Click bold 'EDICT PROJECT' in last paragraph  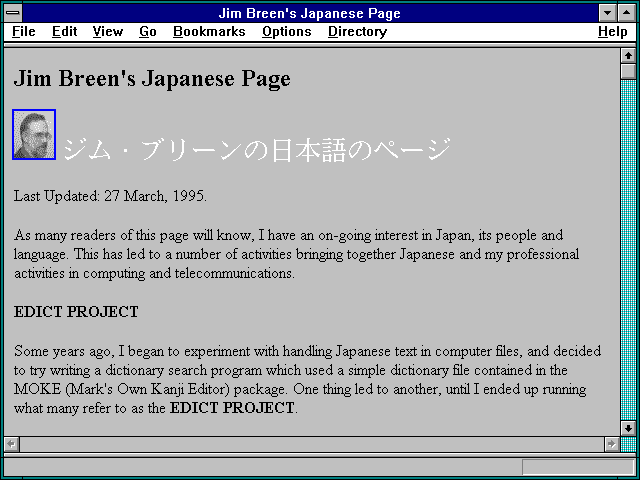pyautogui.click(x=232, y=407)
